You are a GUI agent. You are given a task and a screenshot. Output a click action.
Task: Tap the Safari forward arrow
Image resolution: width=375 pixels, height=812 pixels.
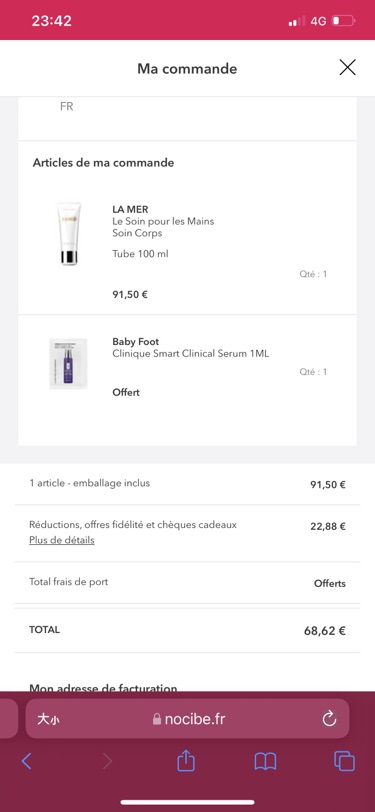107,761
